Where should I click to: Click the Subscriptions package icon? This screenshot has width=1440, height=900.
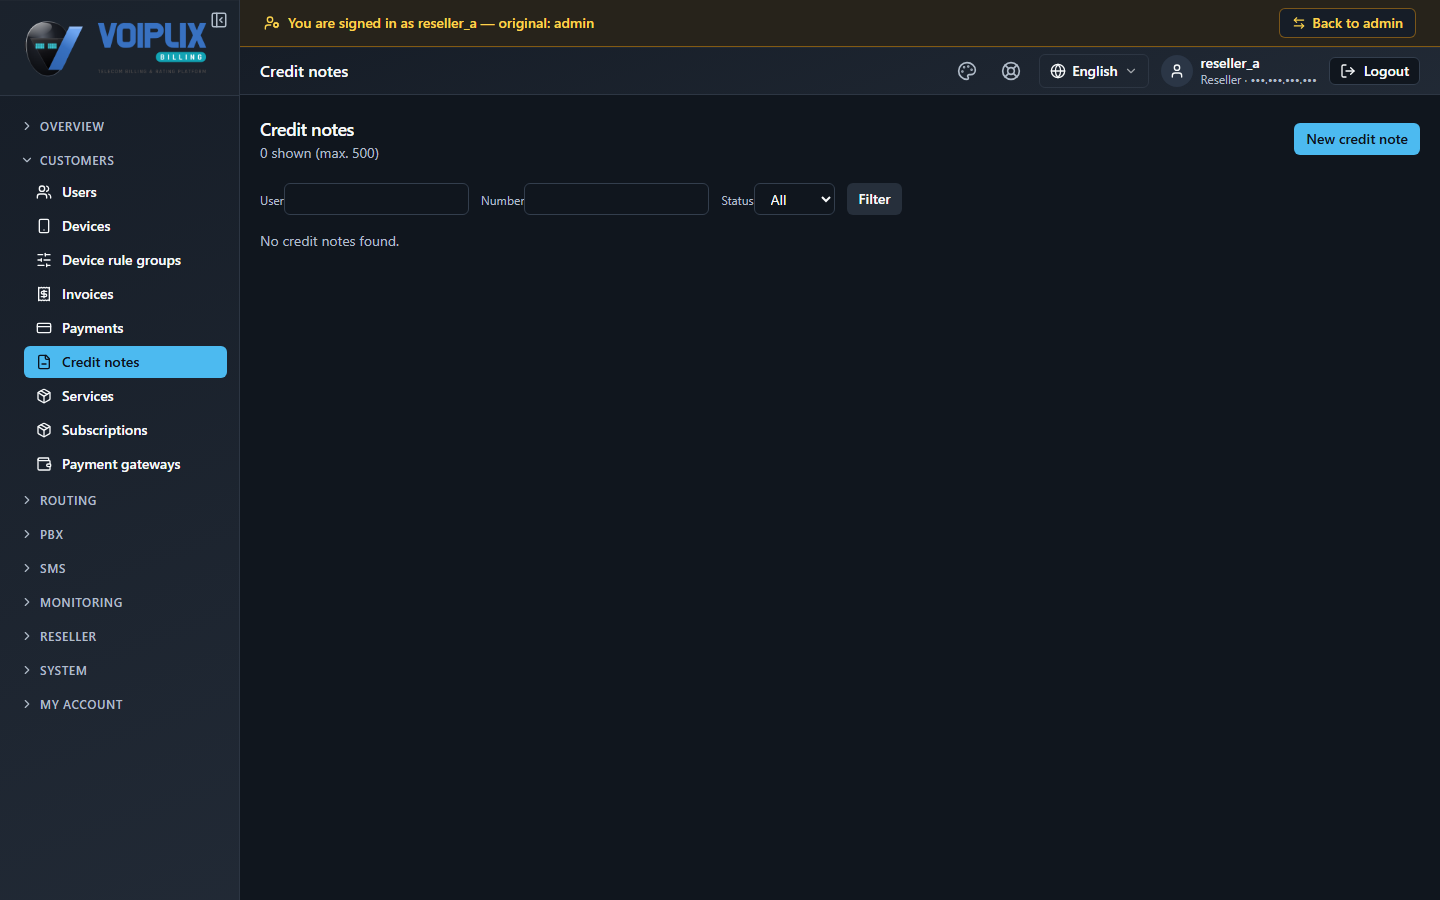pos(44,430)
